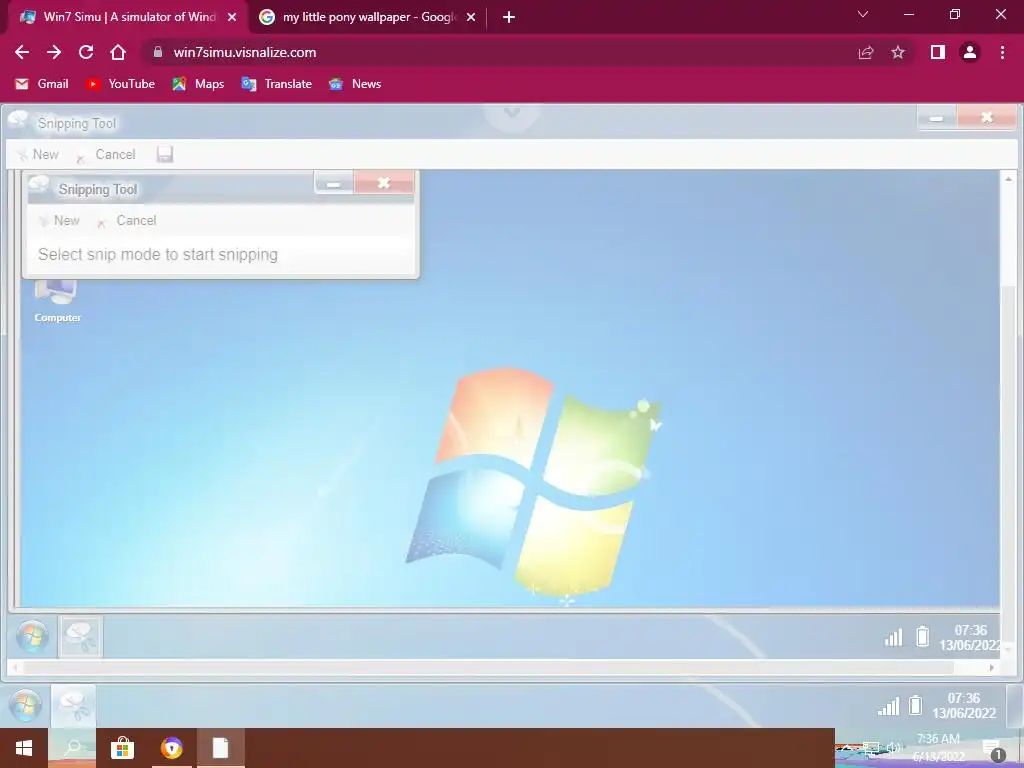Toggle the browser side panel icon
1024x768 pixels.
[x=938, y=52]
